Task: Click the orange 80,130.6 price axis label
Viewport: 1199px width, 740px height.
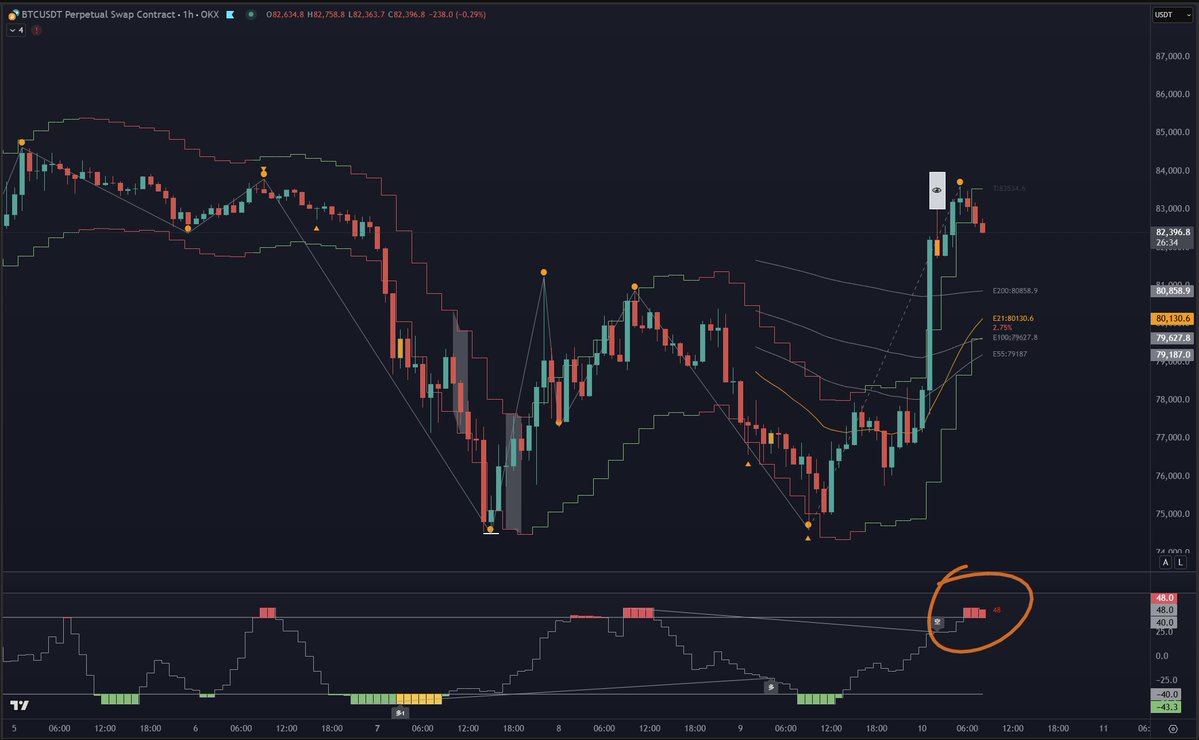Action: coord(1172,318)
